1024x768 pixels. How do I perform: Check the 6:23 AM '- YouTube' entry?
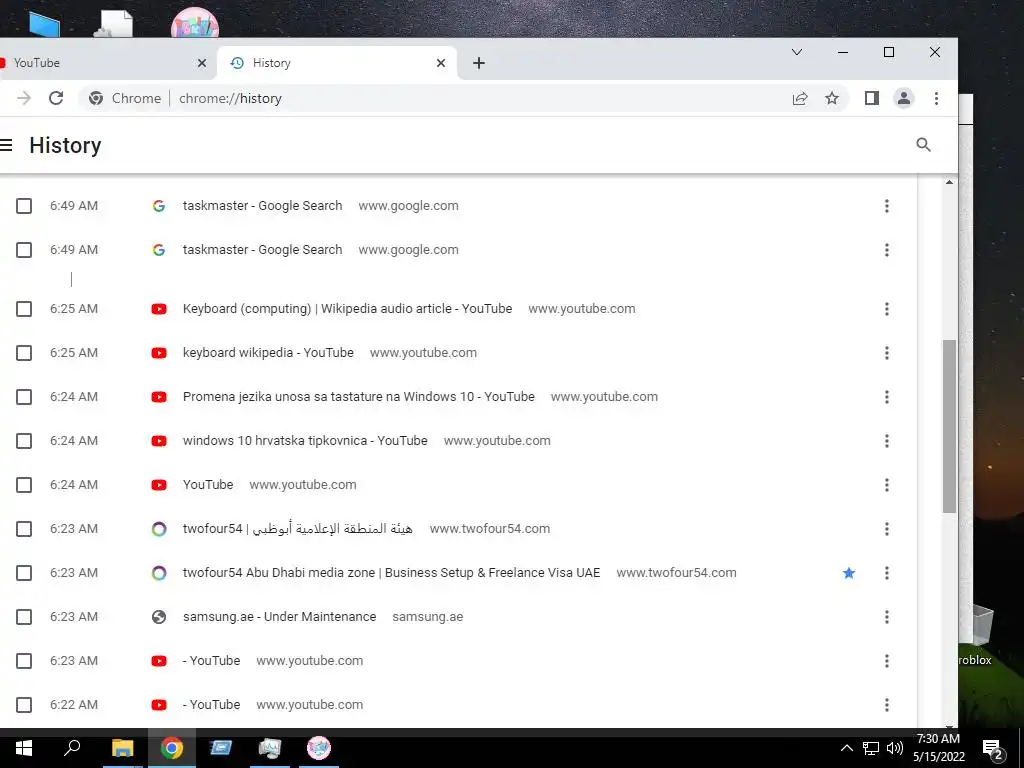(24, 660)
